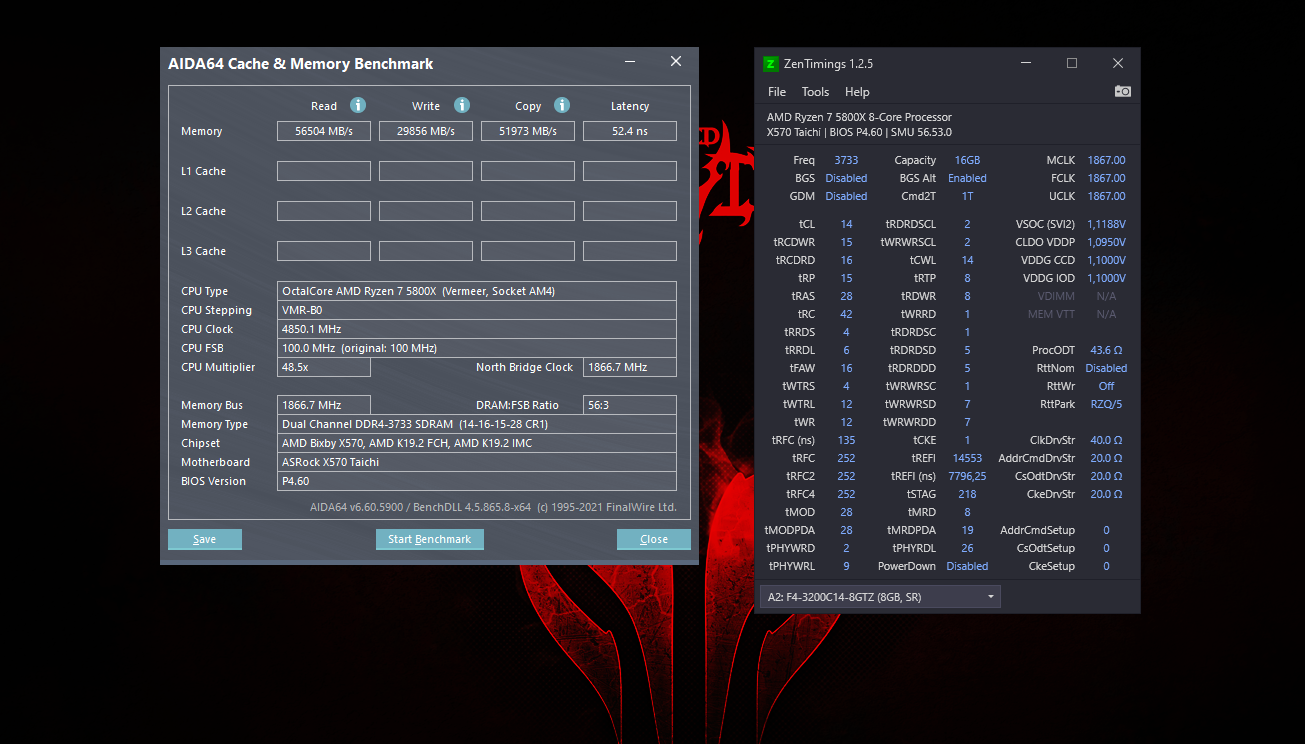Click the CPU Clock value 4850.1 MHz
Screen dimensions: 1305x744
click(477, 329)
